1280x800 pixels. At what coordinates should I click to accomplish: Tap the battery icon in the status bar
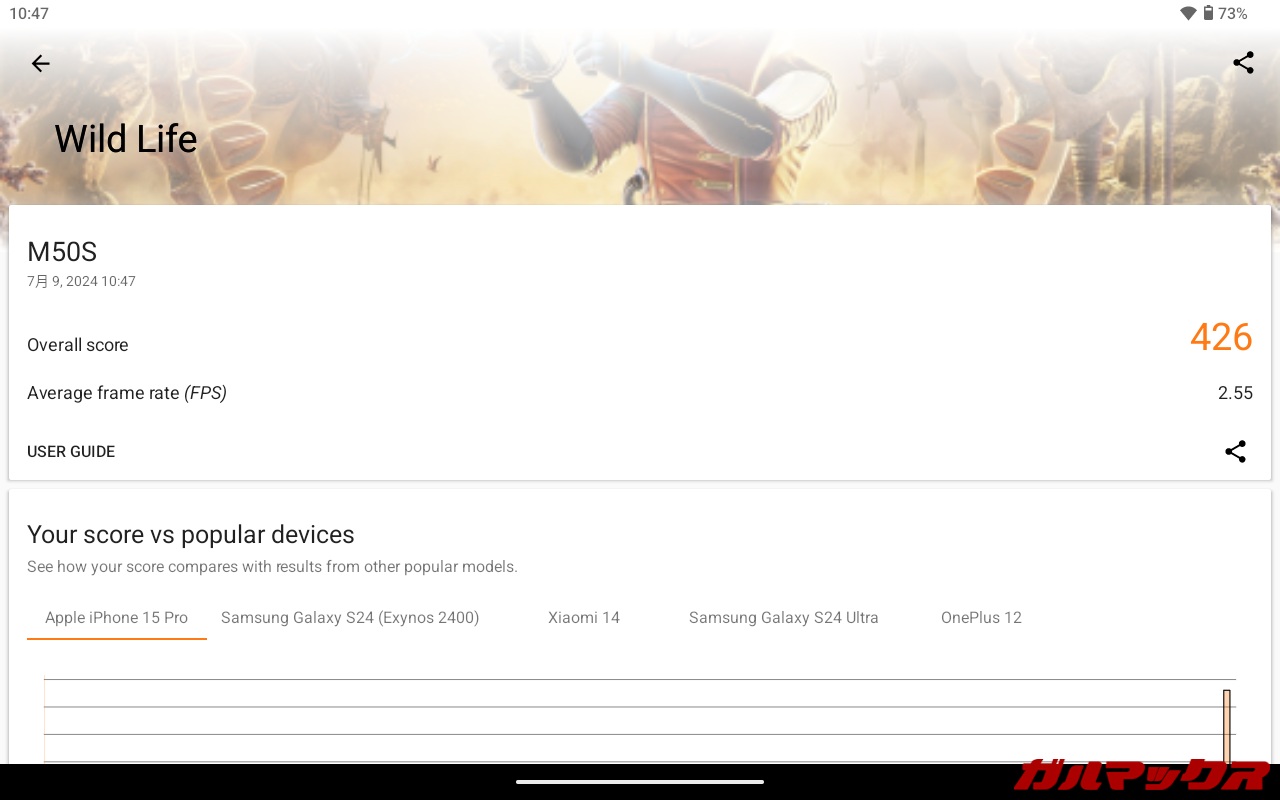1208,14
